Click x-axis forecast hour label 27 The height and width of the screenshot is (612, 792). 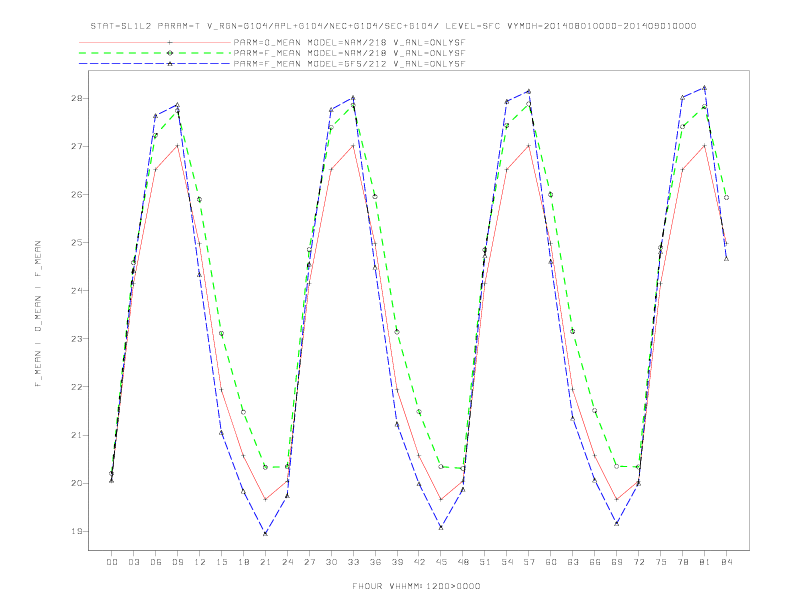click(x=309, y=562)
